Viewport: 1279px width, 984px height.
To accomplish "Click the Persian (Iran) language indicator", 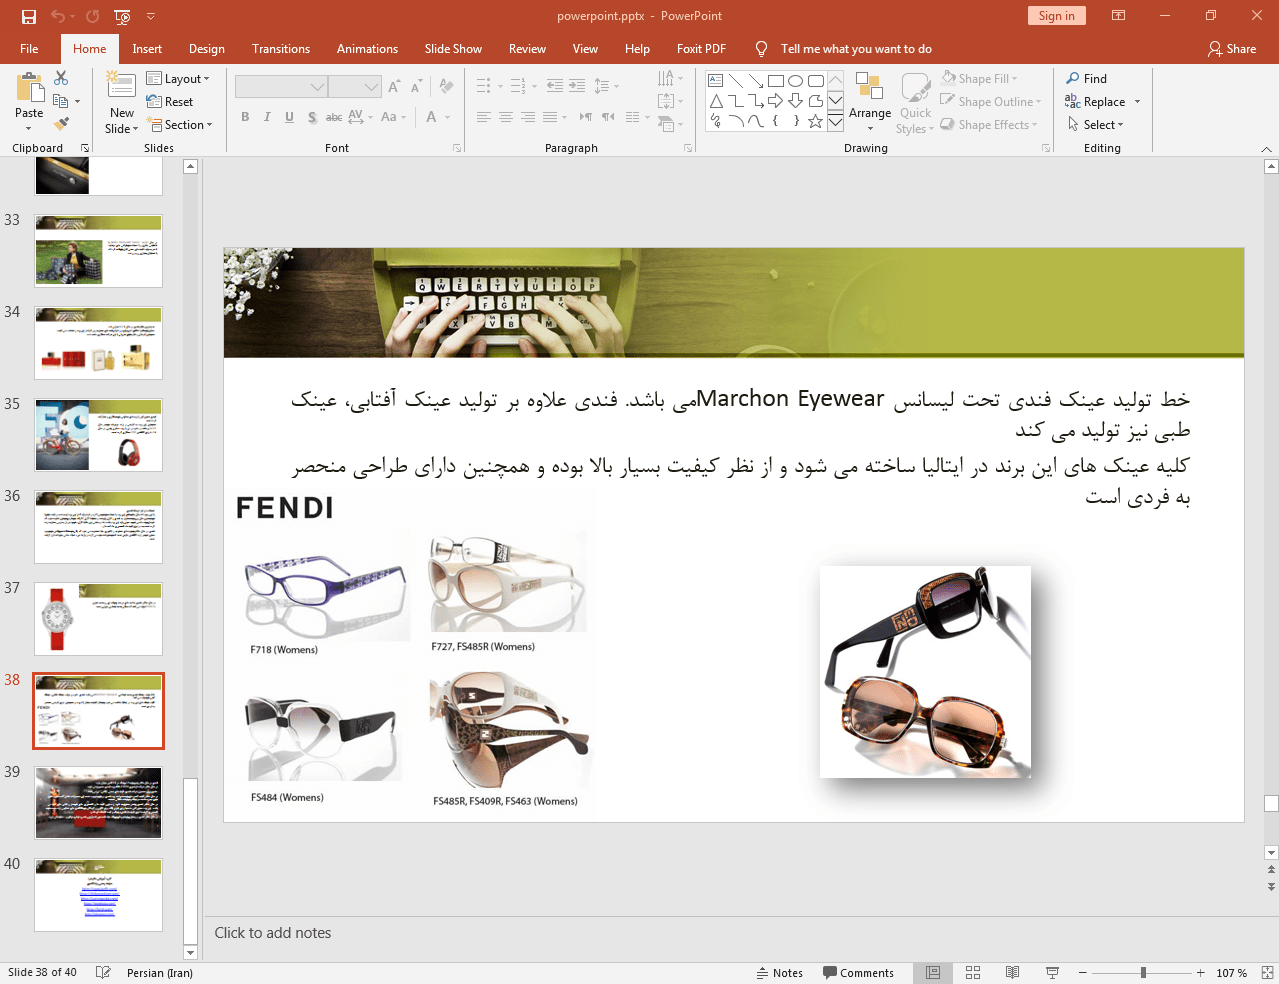I will [x=160, y=973].
